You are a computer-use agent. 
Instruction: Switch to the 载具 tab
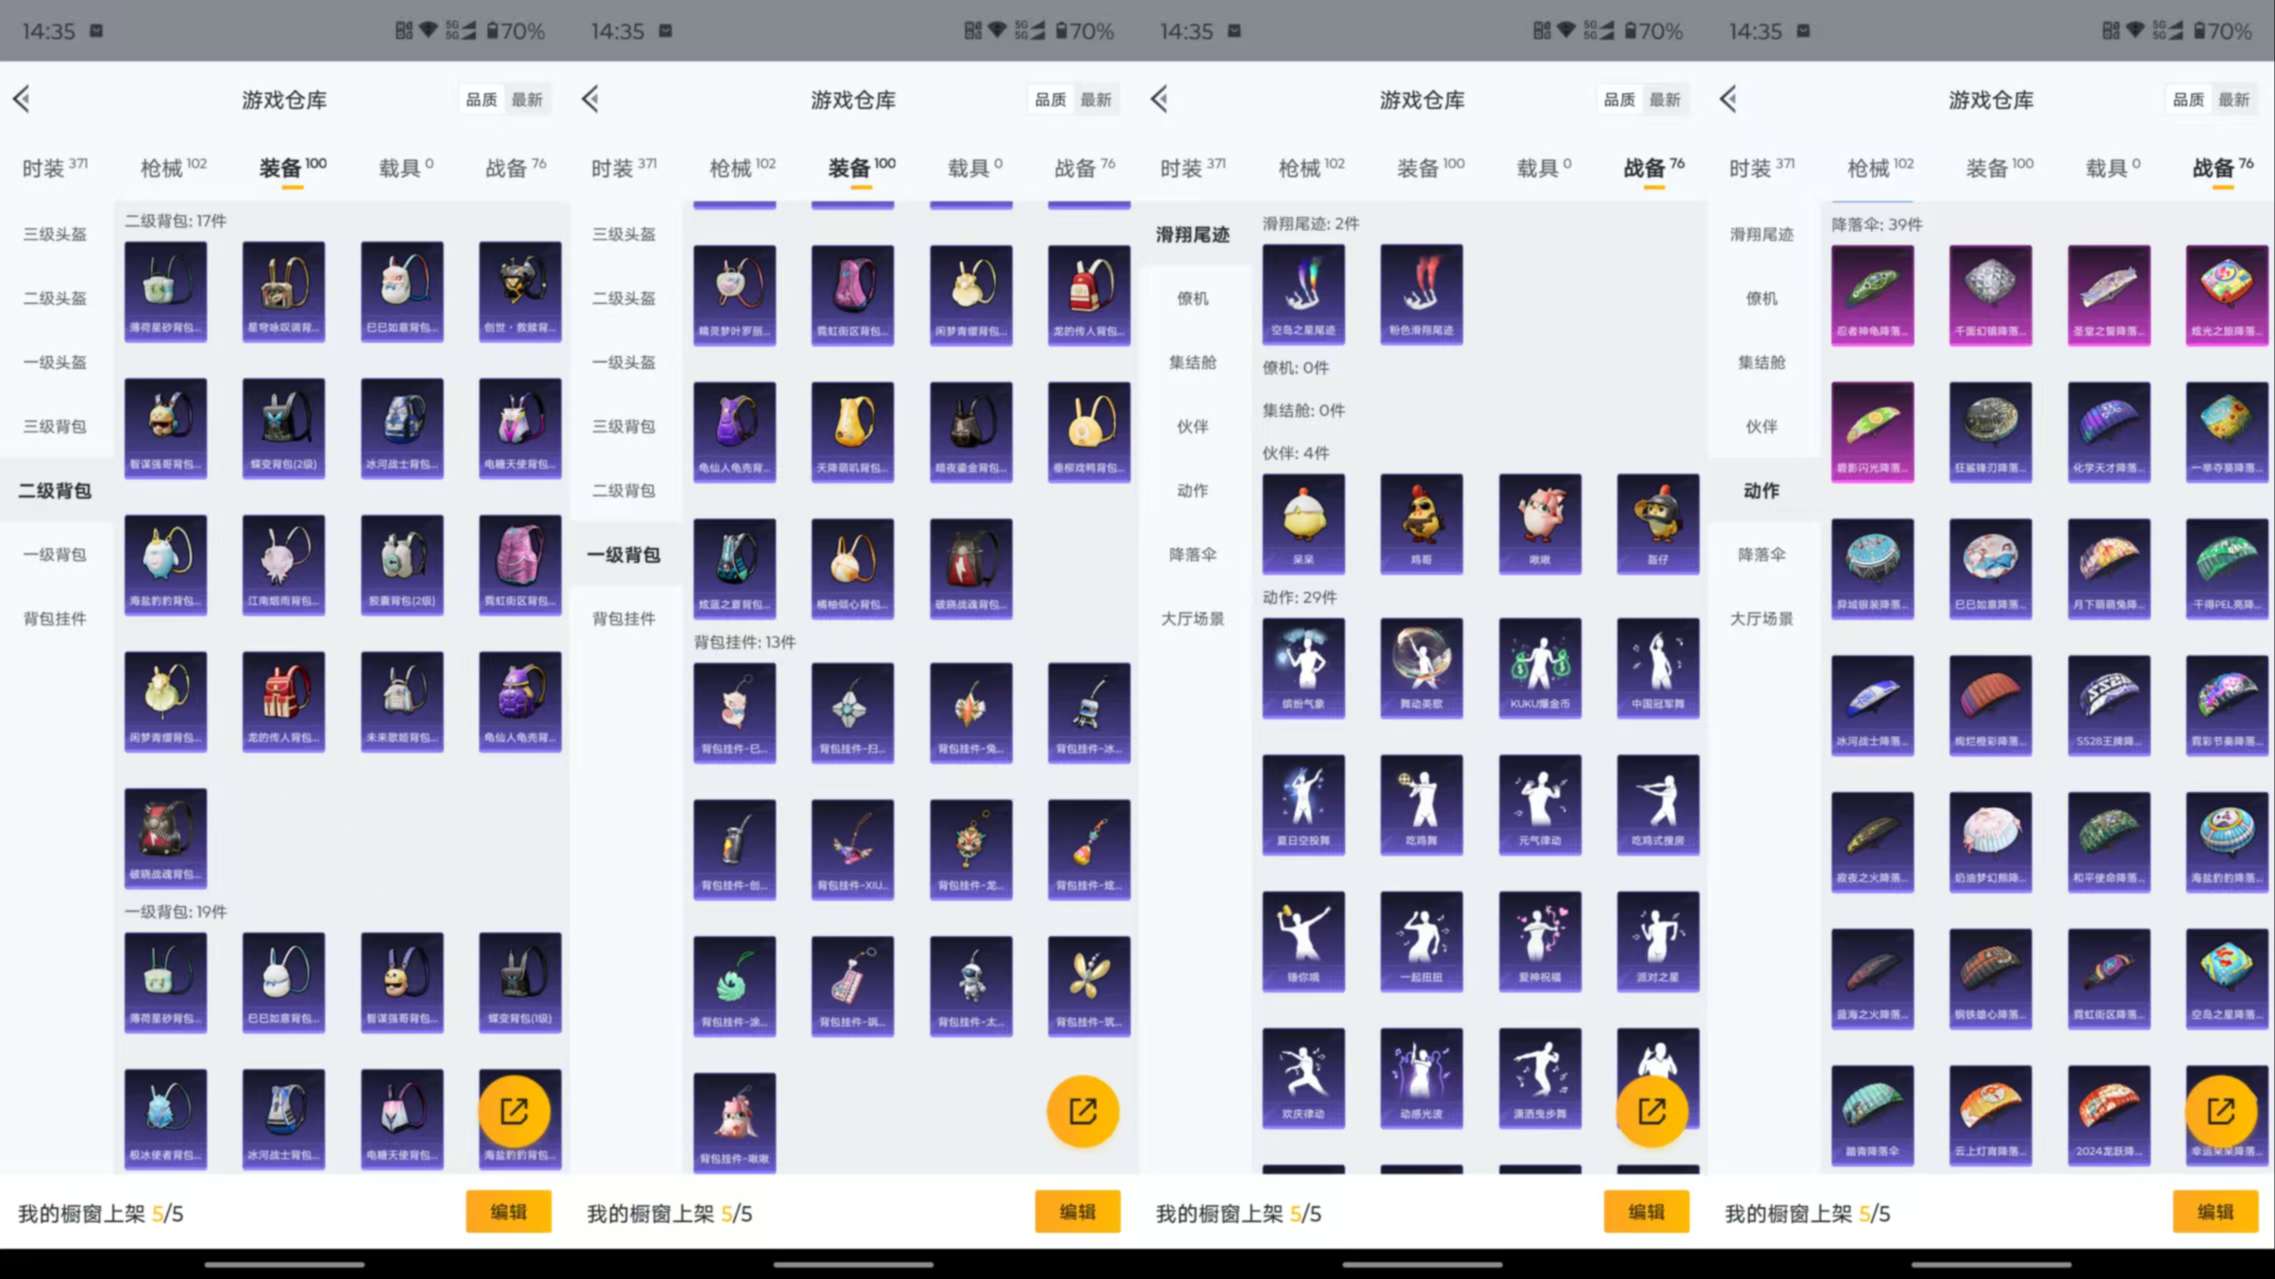(395, 167)
